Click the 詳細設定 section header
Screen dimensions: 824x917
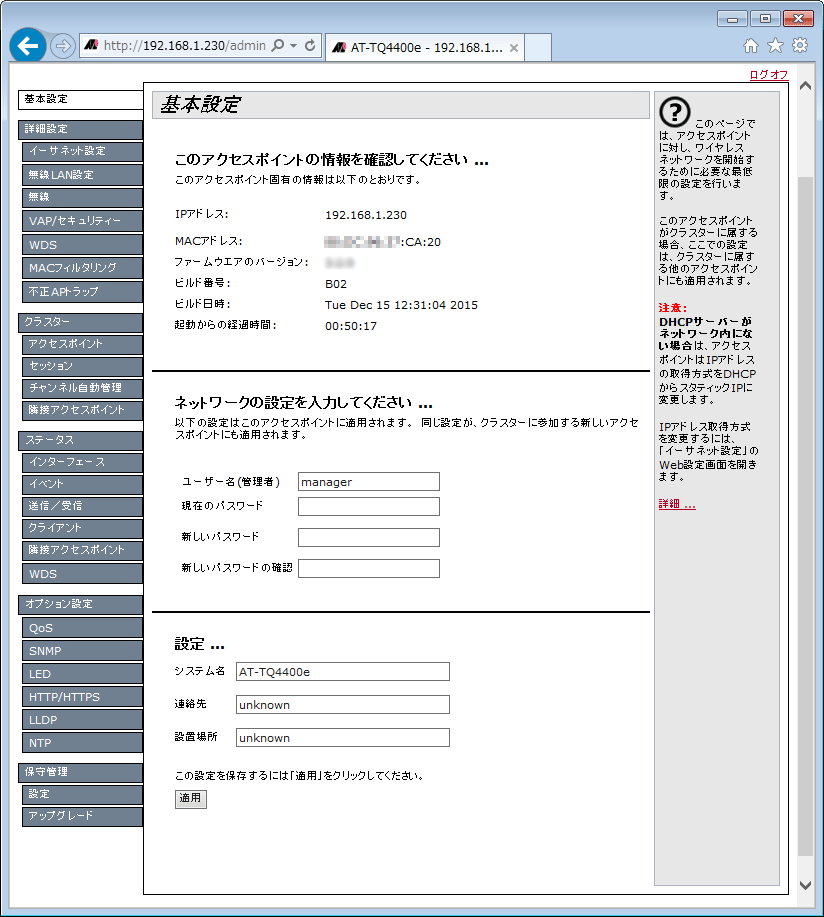click(x=81, y=129)
